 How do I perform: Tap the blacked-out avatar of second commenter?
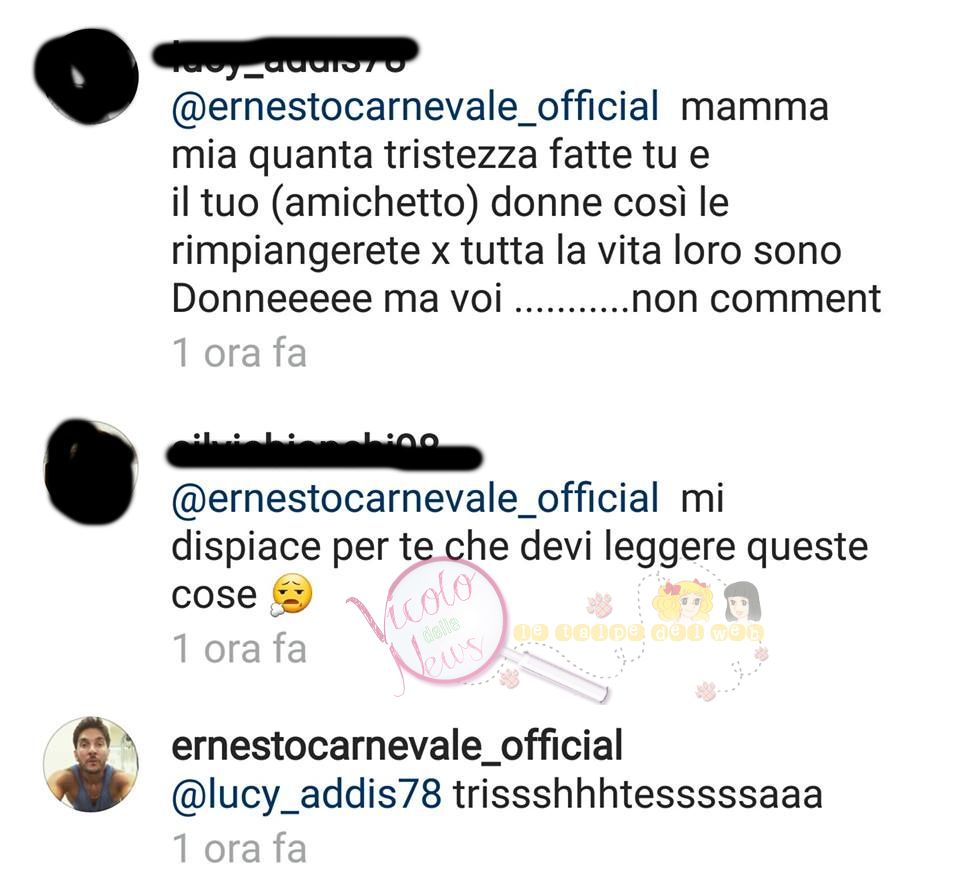[x=91, y=471]
